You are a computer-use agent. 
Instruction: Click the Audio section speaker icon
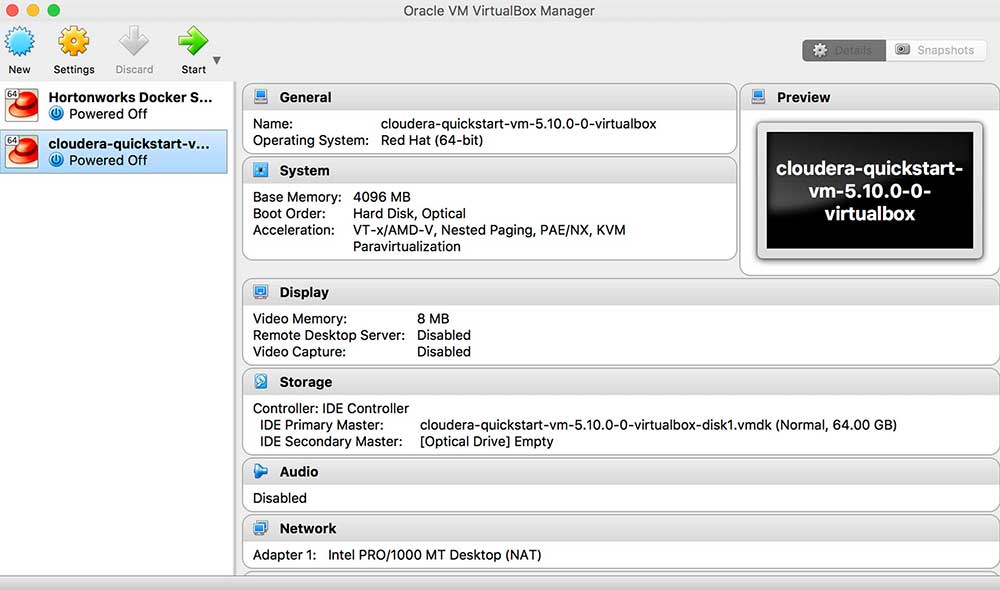[261, 471]
